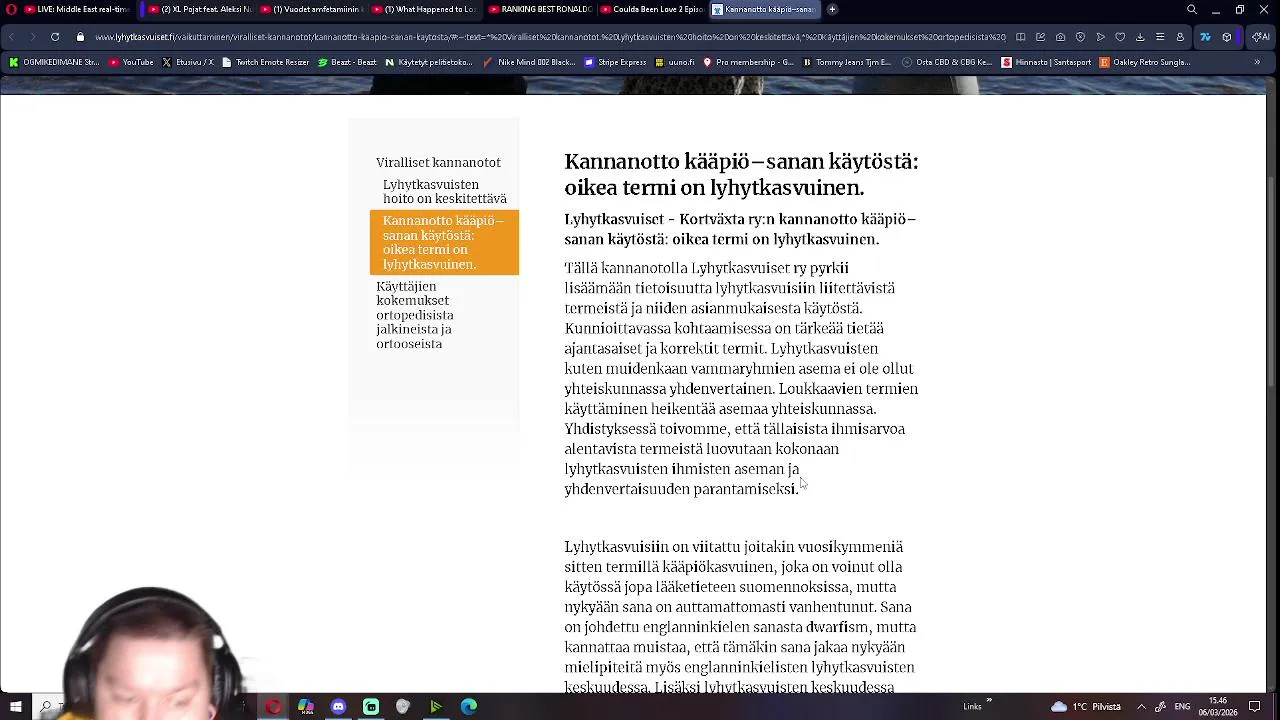Click the site lock icon in address bar
1280x720 pixels.
[80, 37]
